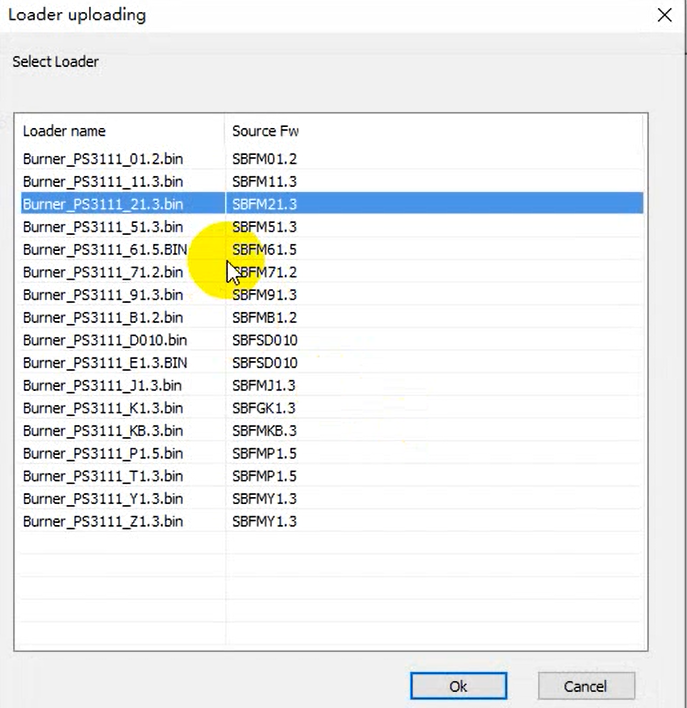The width and height of the screenshot is (687, 708).
Task: Select Burner_PS3111_01.2.bin loader
Action: coord(103,159)
